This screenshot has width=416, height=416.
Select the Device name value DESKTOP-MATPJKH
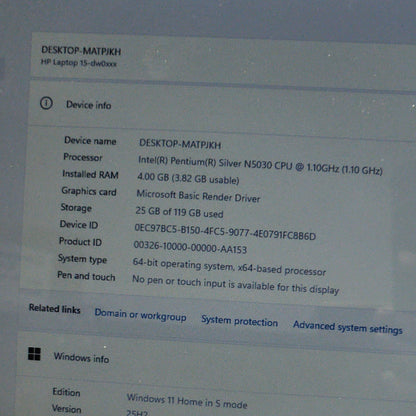coord(180,144)
